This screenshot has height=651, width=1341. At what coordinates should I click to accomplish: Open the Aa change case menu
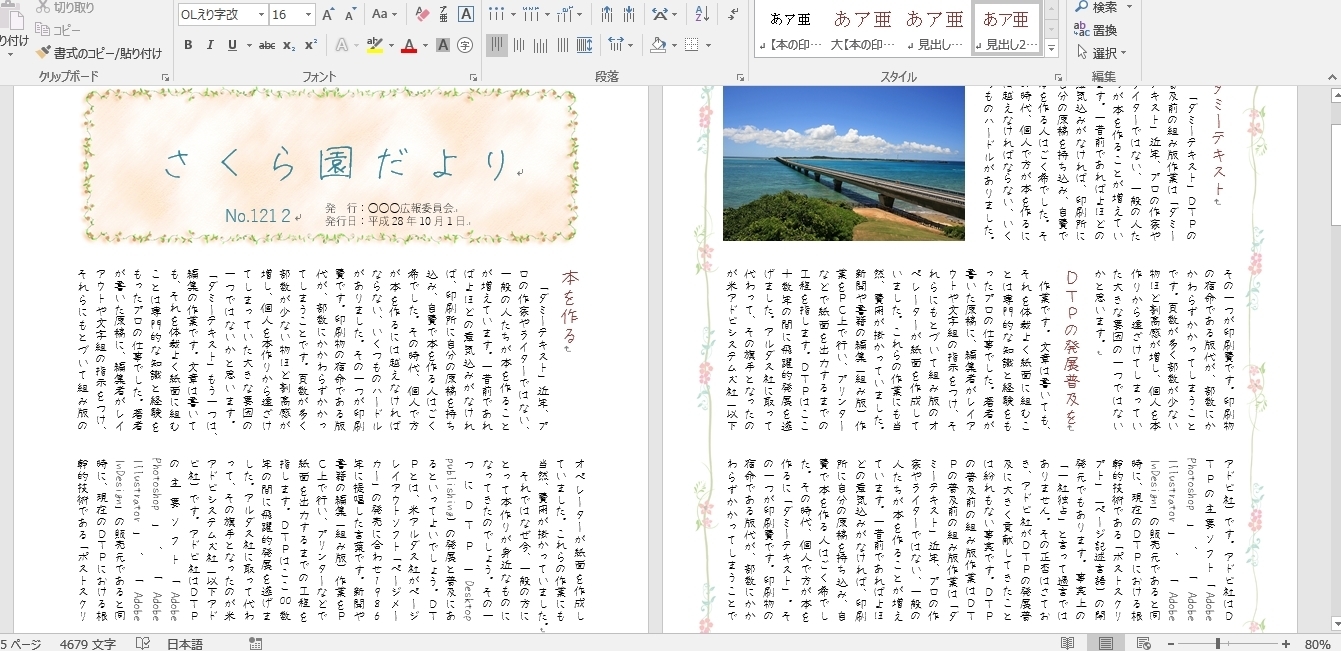click(380, 14)
